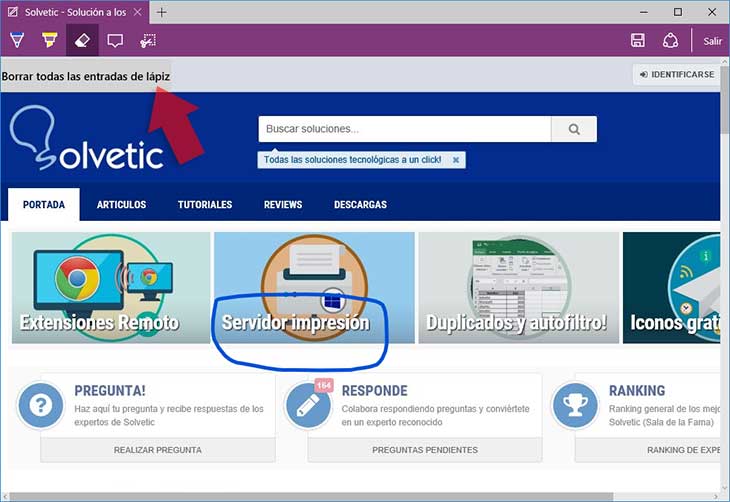
Task: Click the Solvetic logo
Action: [87, 137]
